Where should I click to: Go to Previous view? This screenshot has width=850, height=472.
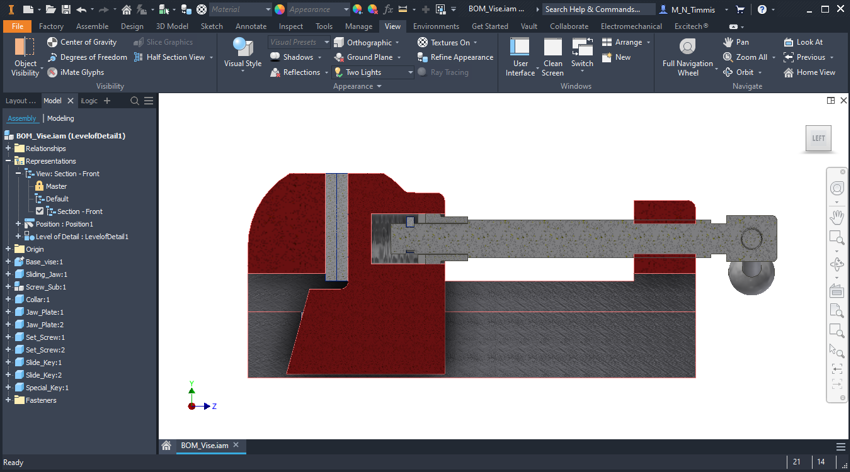804,57
